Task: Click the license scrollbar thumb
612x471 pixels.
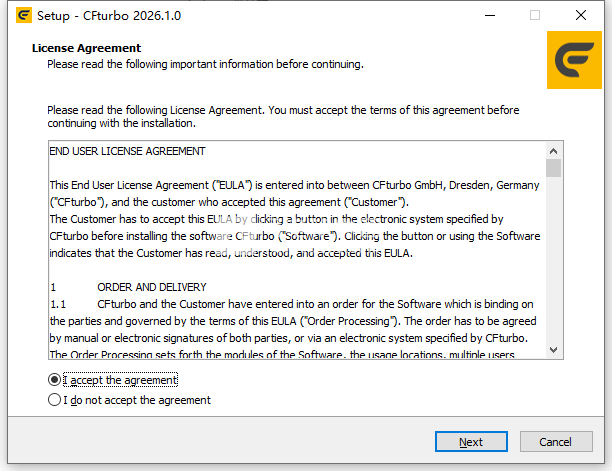Action: click(553, 168)
